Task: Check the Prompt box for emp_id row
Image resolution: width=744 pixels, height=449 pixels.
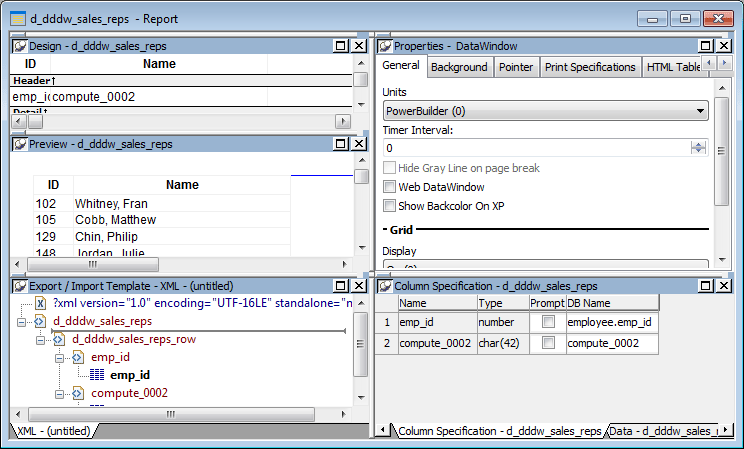Action: [547, 322]
